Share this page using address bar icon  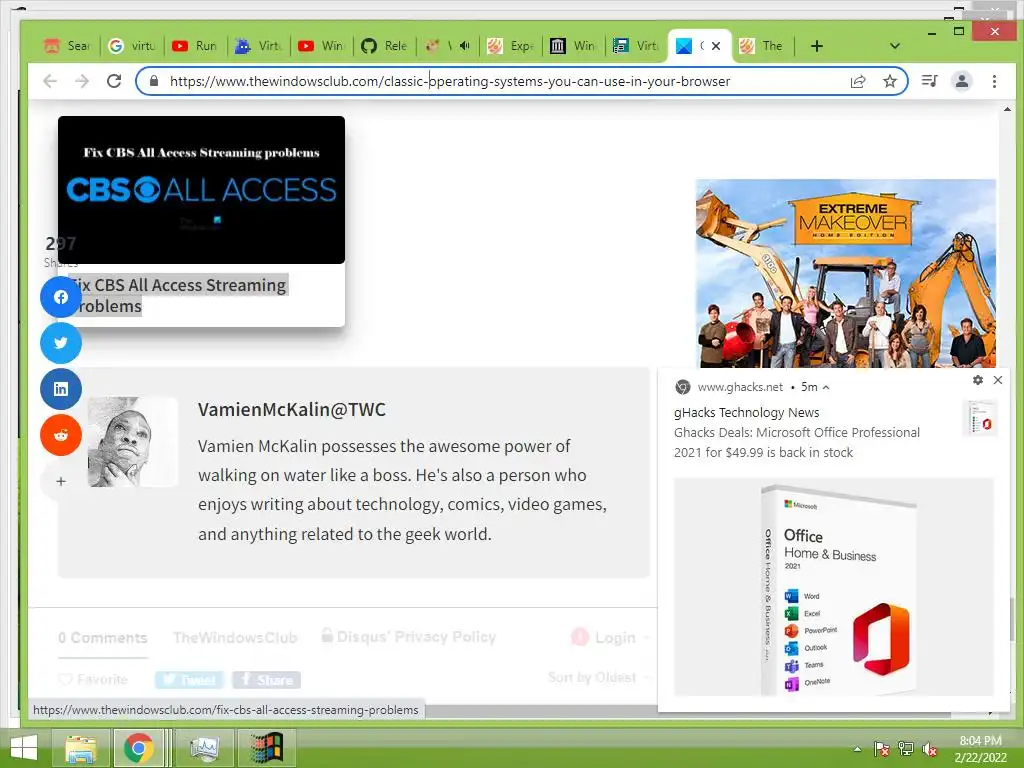click(857, 81)
